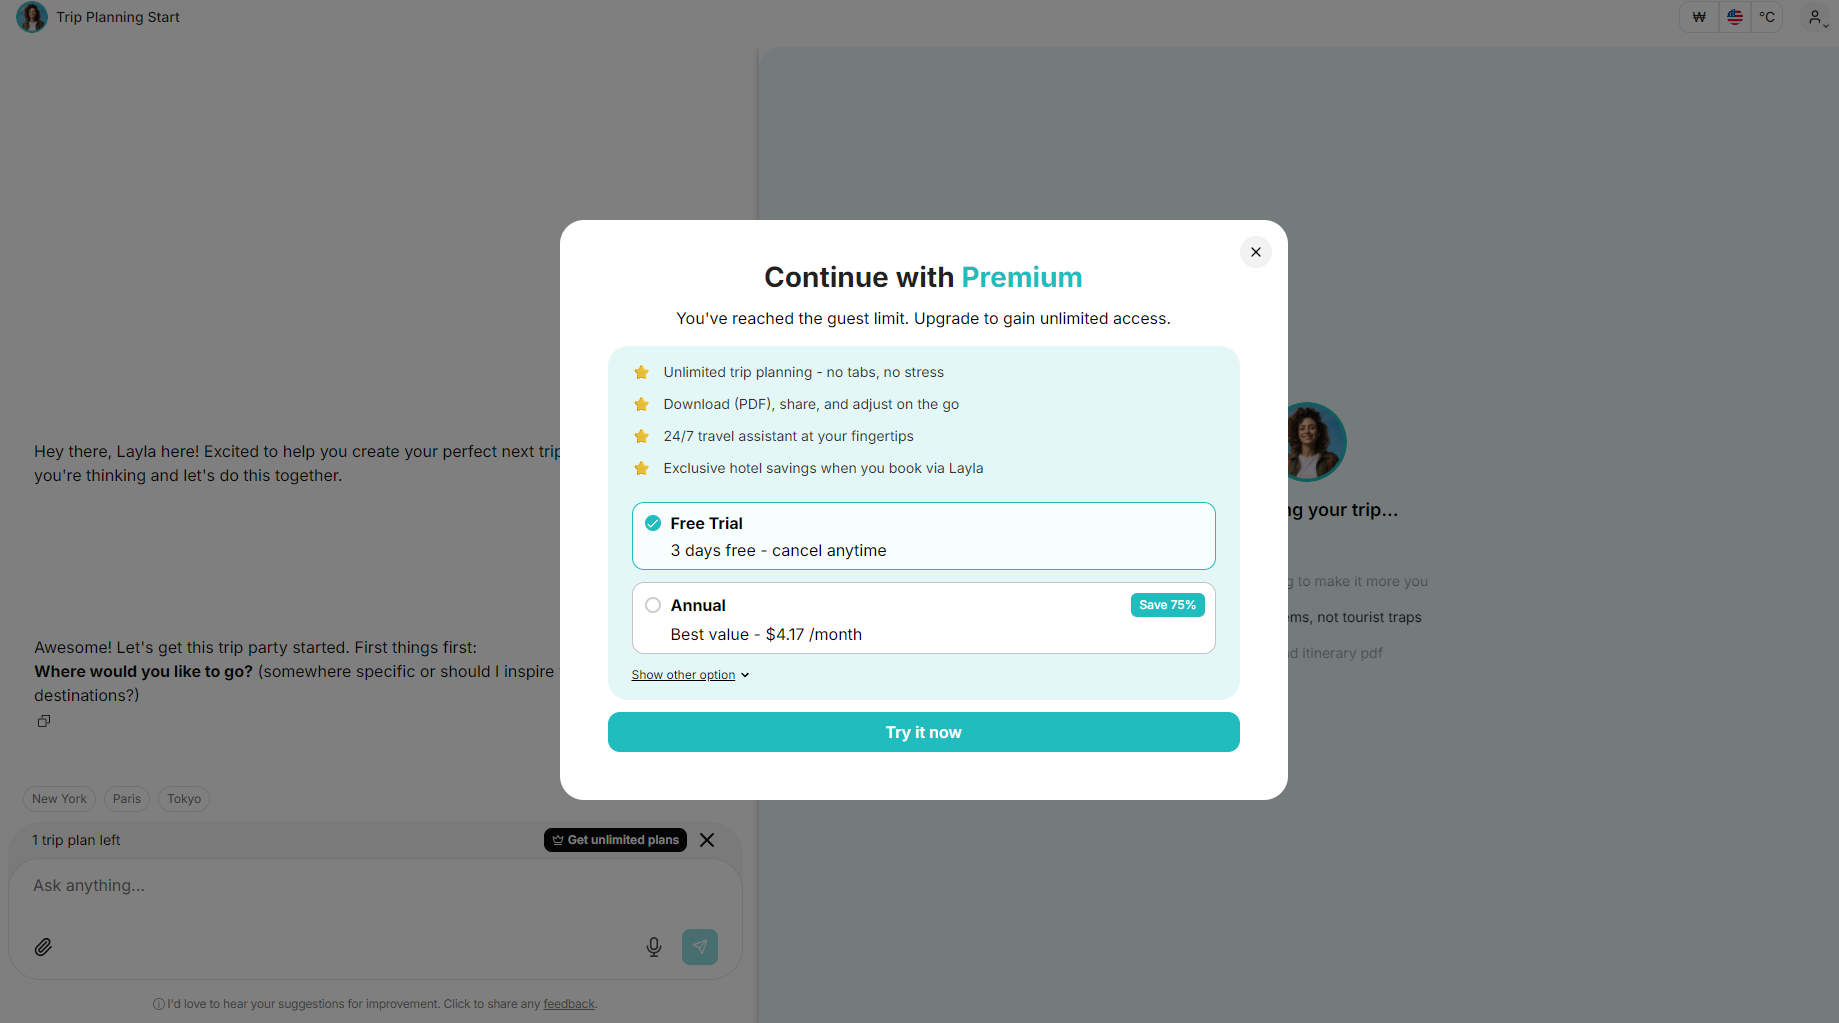Open the feedback link at the bottom

[568, 1003]
